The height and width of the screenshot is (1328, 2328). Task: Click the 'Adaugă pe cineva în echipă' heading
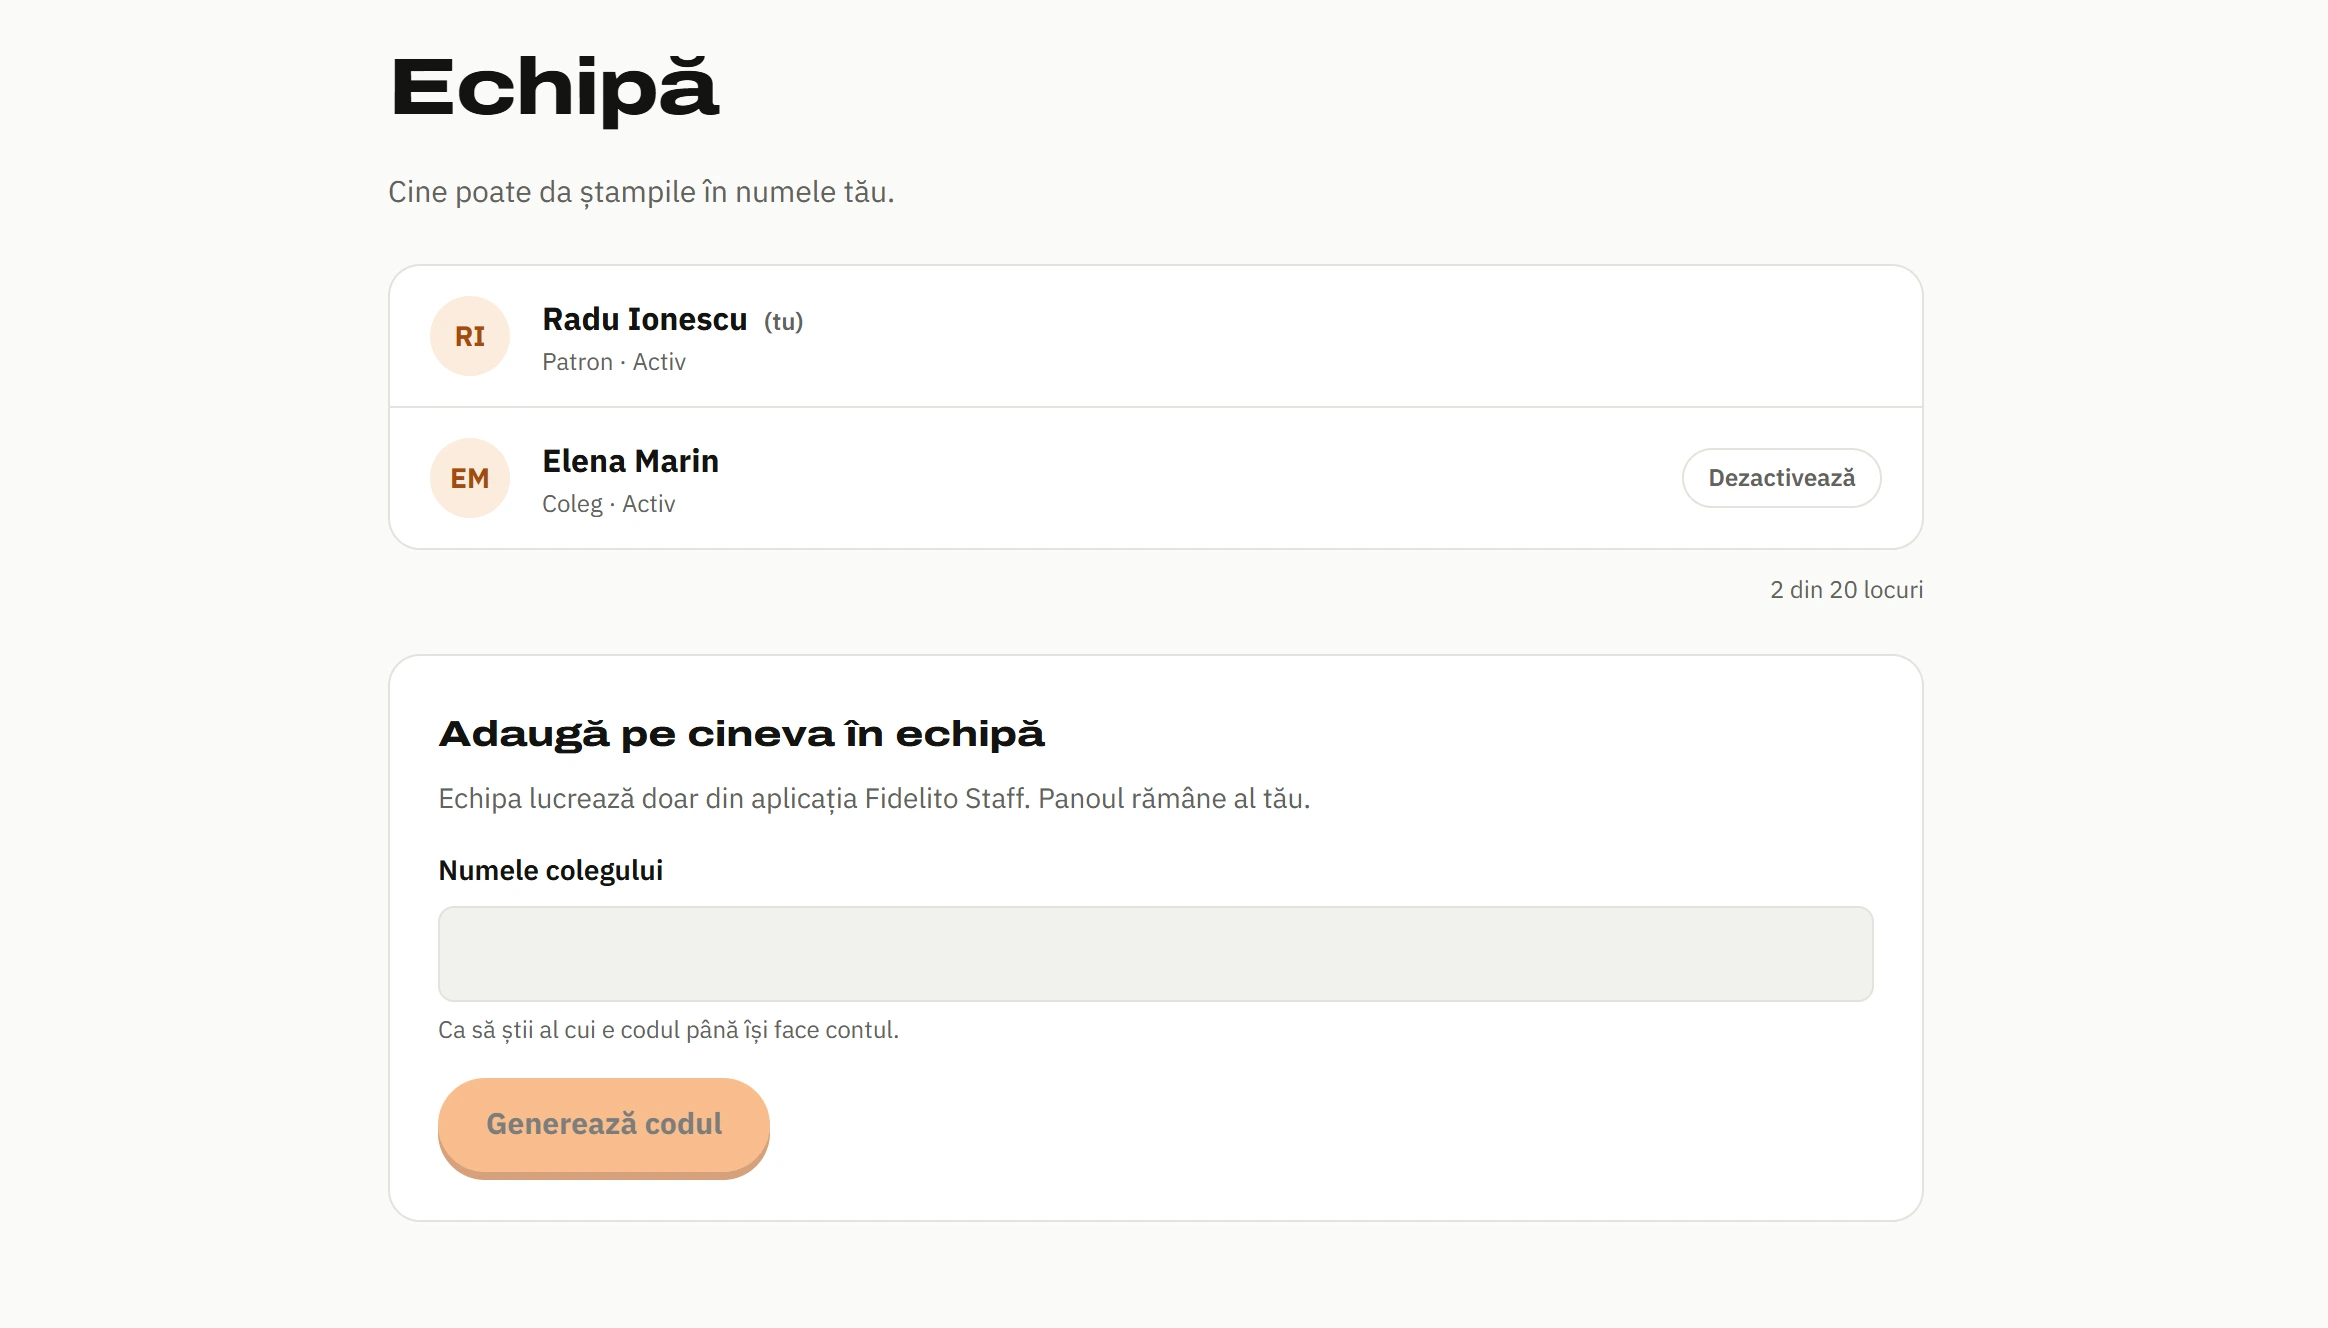click(741, 735)
